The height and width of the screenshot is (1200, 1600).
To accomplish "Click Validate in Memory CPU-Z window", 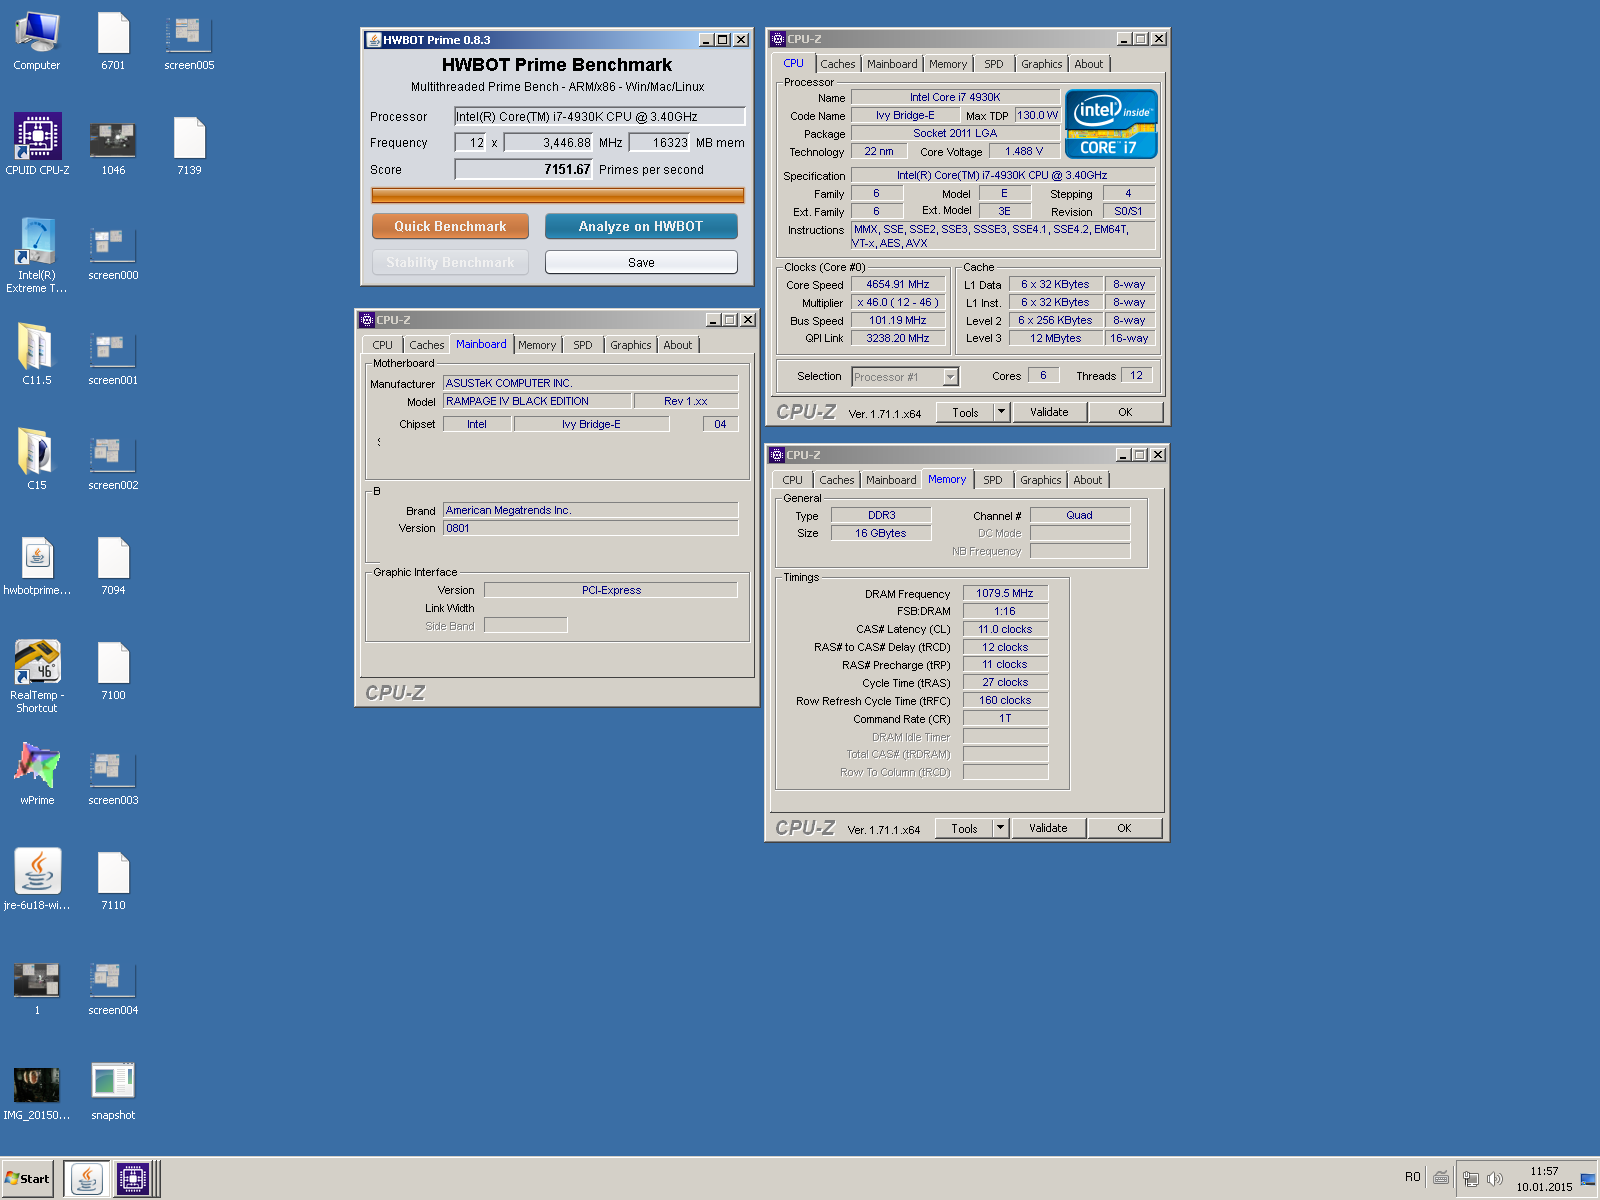I will coord(1048,828).
